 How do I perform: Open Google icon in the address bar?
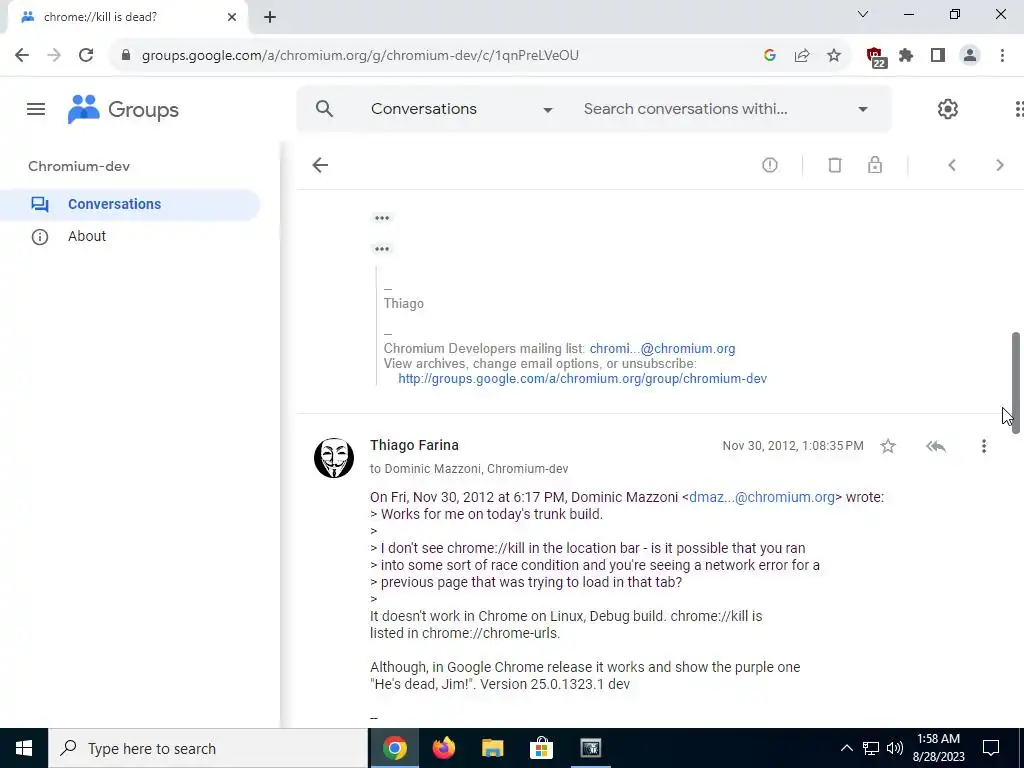pyautogui.click(x=770, y=56)
